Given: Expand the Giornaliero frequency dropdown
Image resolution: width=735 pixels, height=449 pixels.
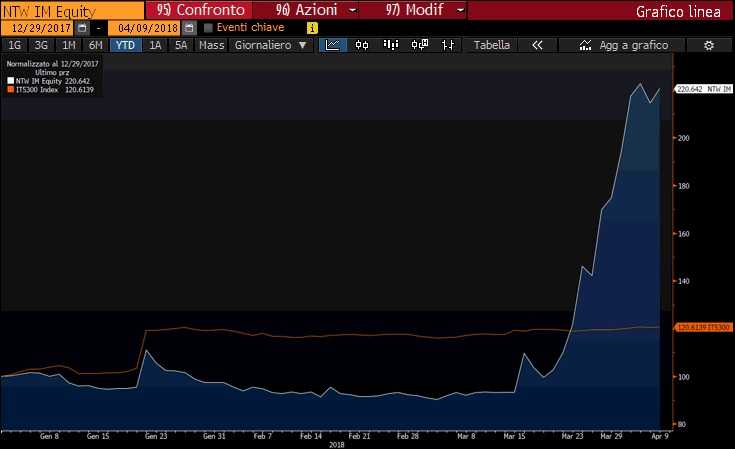Looking at the screenshot, I should tap(270, 46).
